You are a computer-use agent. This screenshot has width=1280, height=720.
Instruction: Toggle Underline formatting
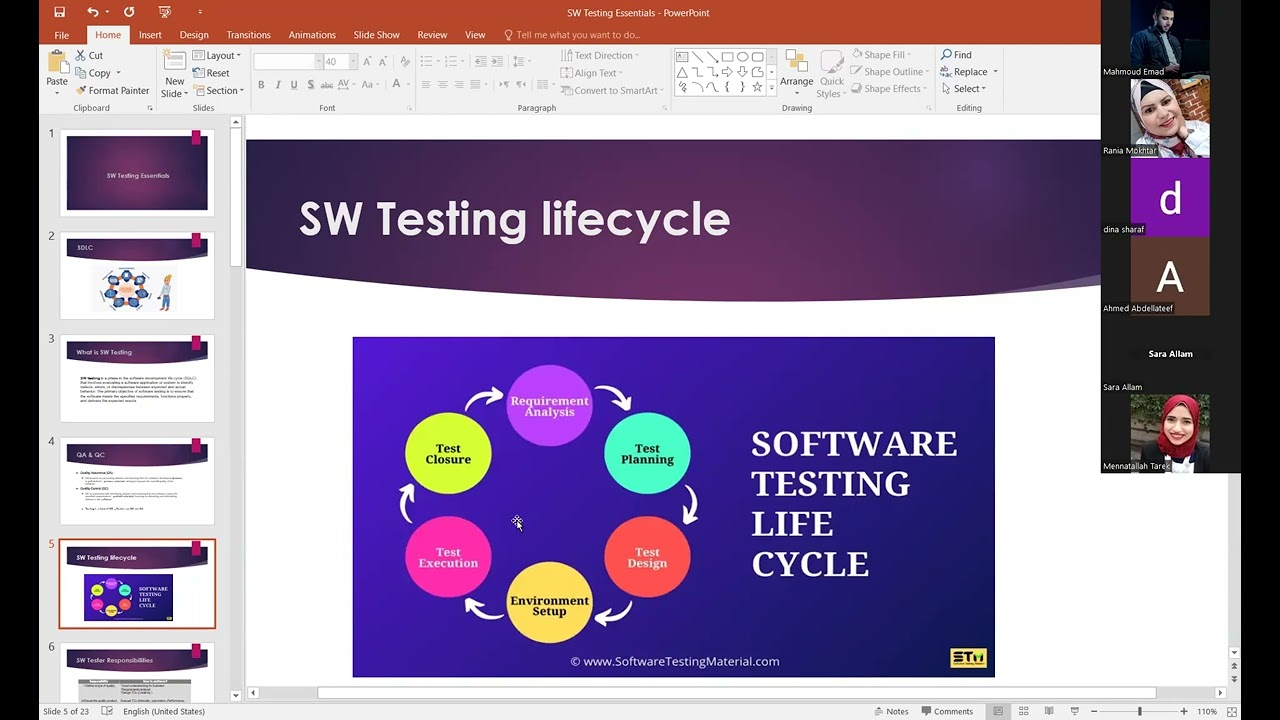coord(294,85)
